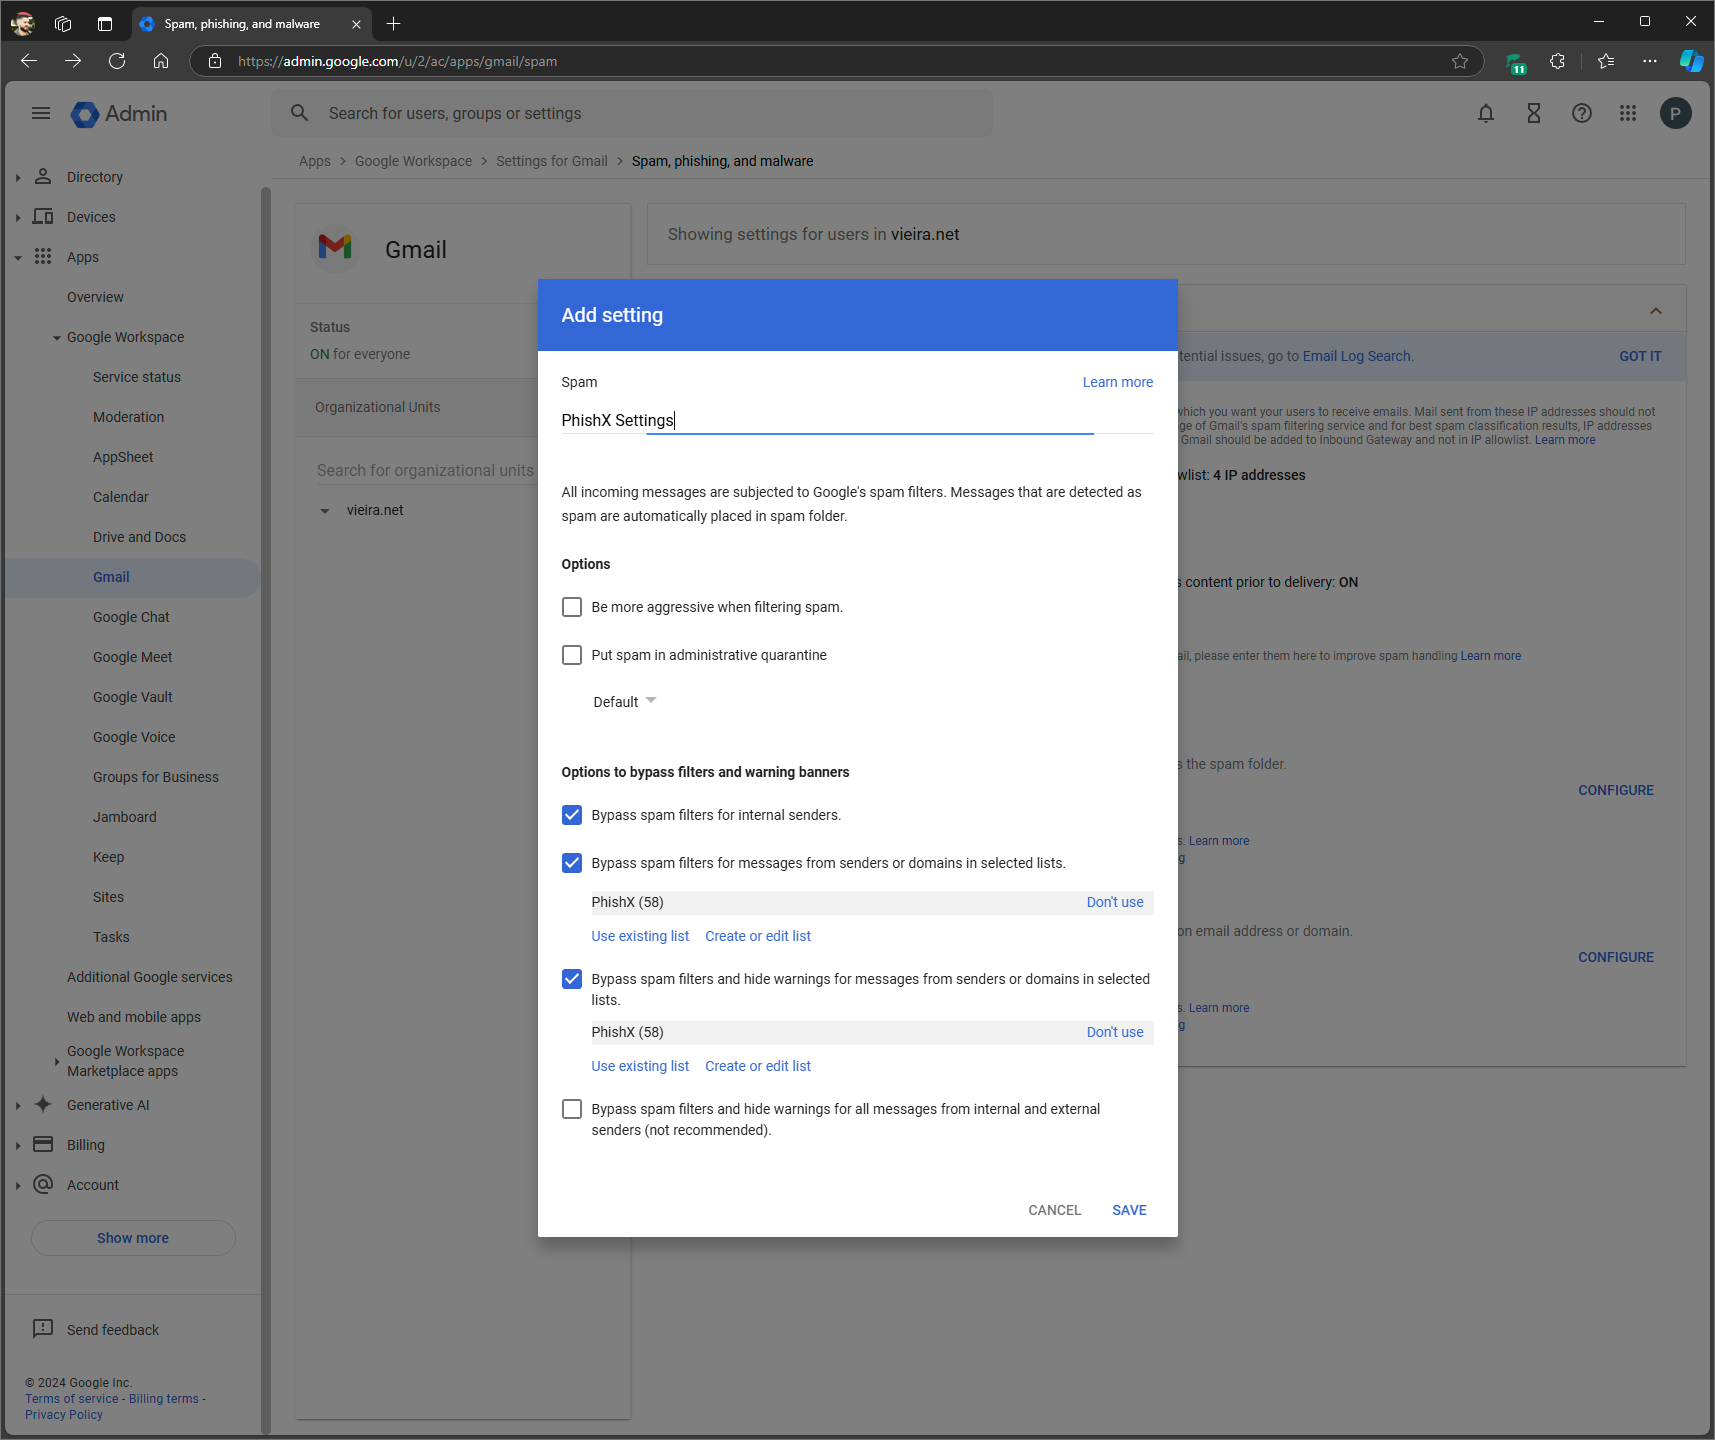Click Show more in sidebar
This screenshot has width=1715, height=1440.
click(x=133, y=1238)
